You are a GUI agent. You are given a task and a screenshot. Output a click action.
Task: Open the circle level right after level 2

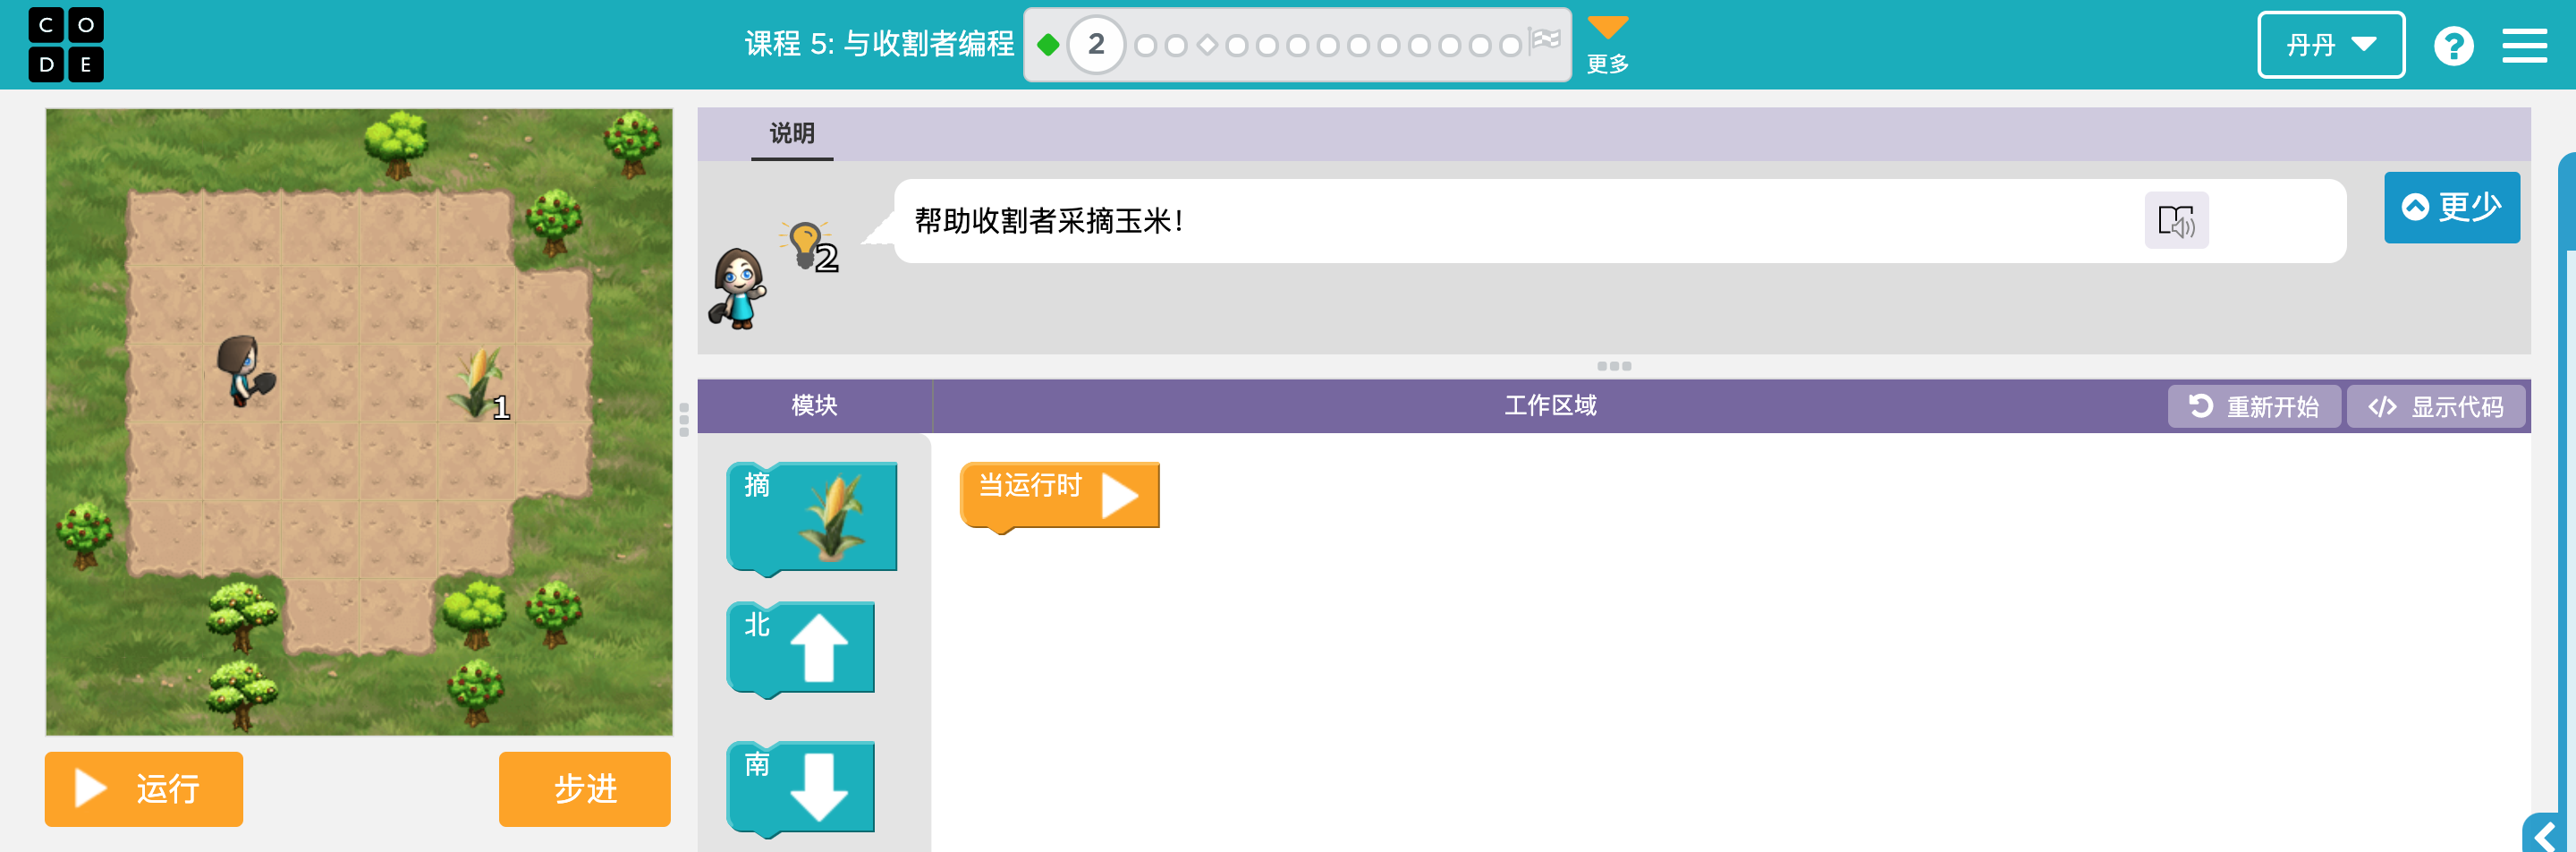pyautogui.click(x=1146, y=46)
